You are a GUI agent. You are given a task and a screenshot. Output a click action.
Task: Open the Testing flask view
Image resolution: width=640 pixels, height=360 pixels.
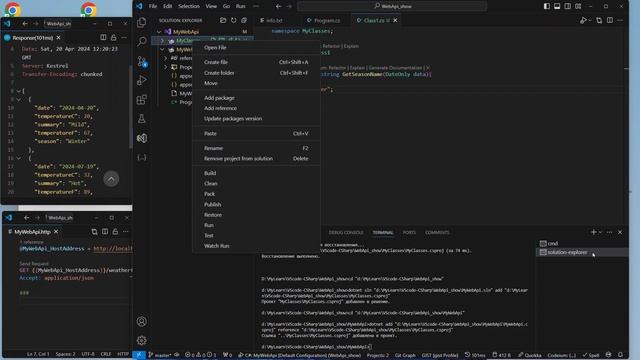tap(142, 119)
